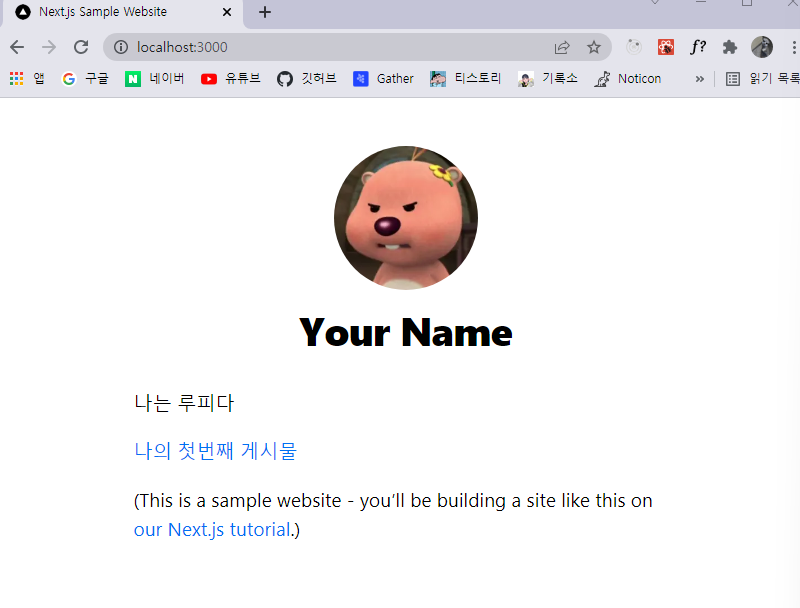The width and height of the screenshot is (800, 608).
Task: Open the 유튜브 bookmark
Action: click(x=231, y=79)
